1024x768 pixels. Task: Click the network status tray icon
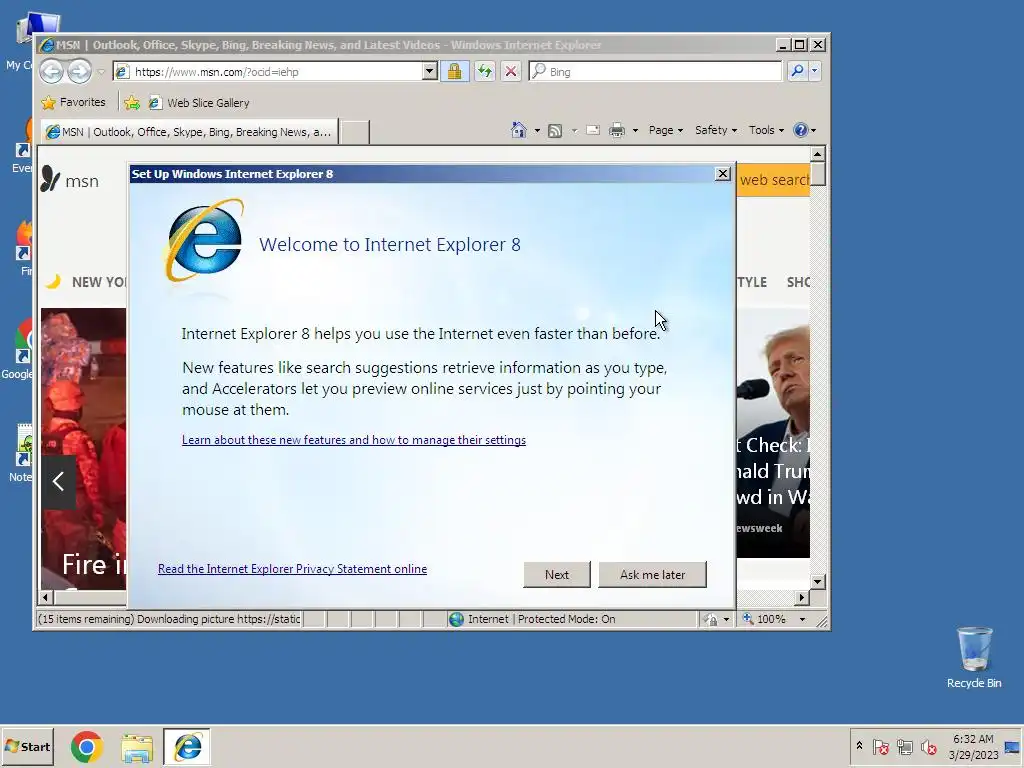coord(904,746)
